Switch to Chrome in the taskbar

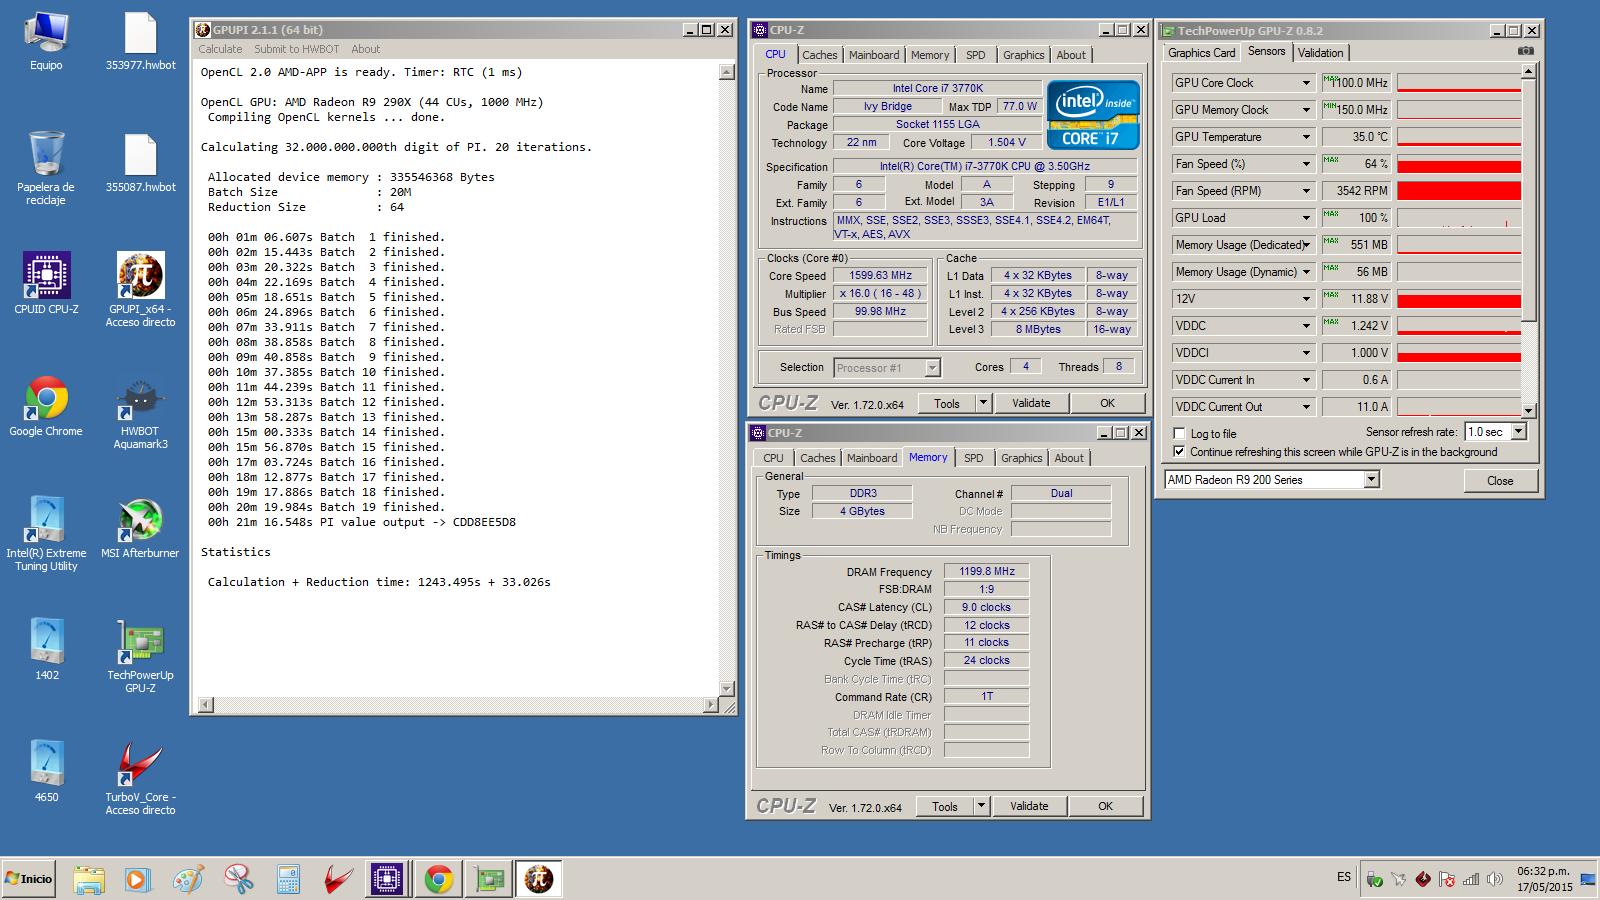(x=438, y=879)
